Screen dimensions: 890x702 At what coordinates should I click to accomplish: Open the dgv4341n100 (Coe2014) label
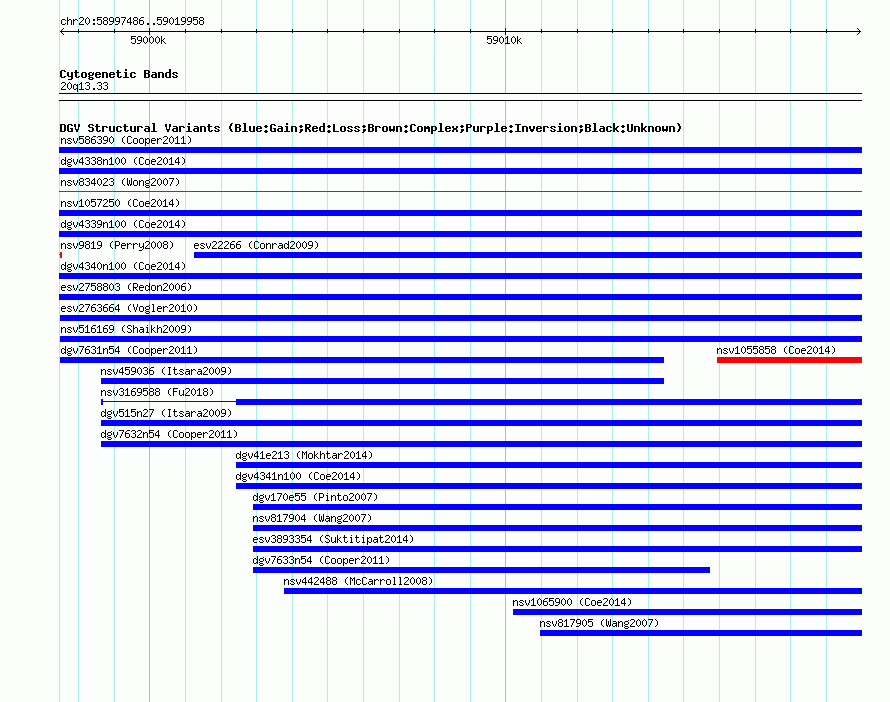298,476
